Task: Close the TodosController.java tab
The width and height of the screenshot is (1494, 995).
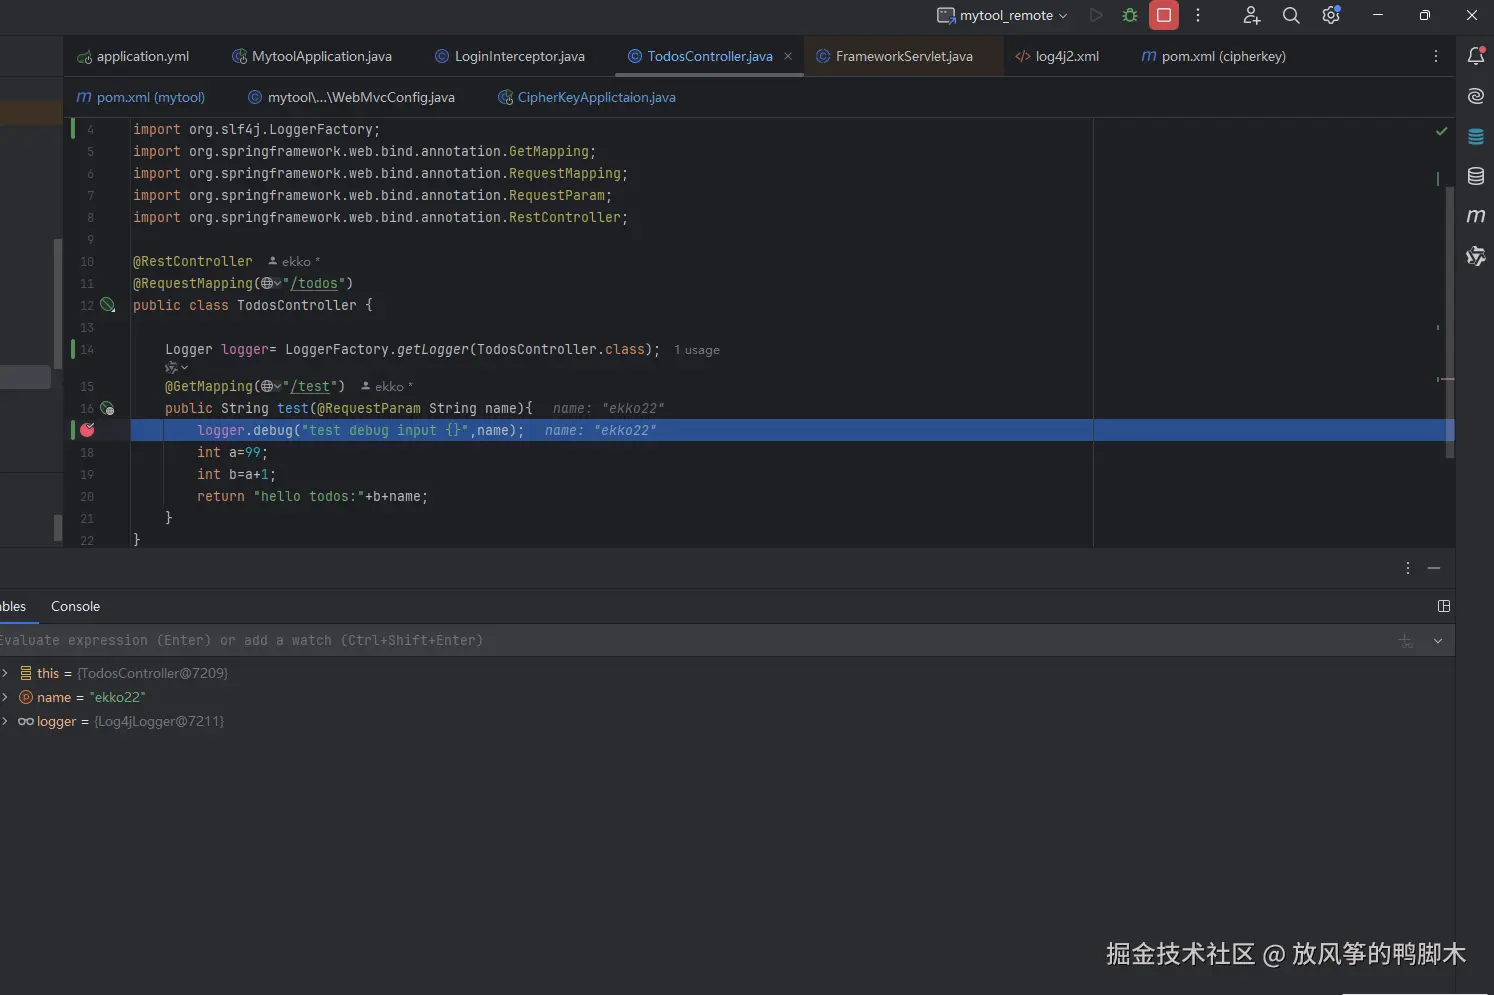Action: 788,56
